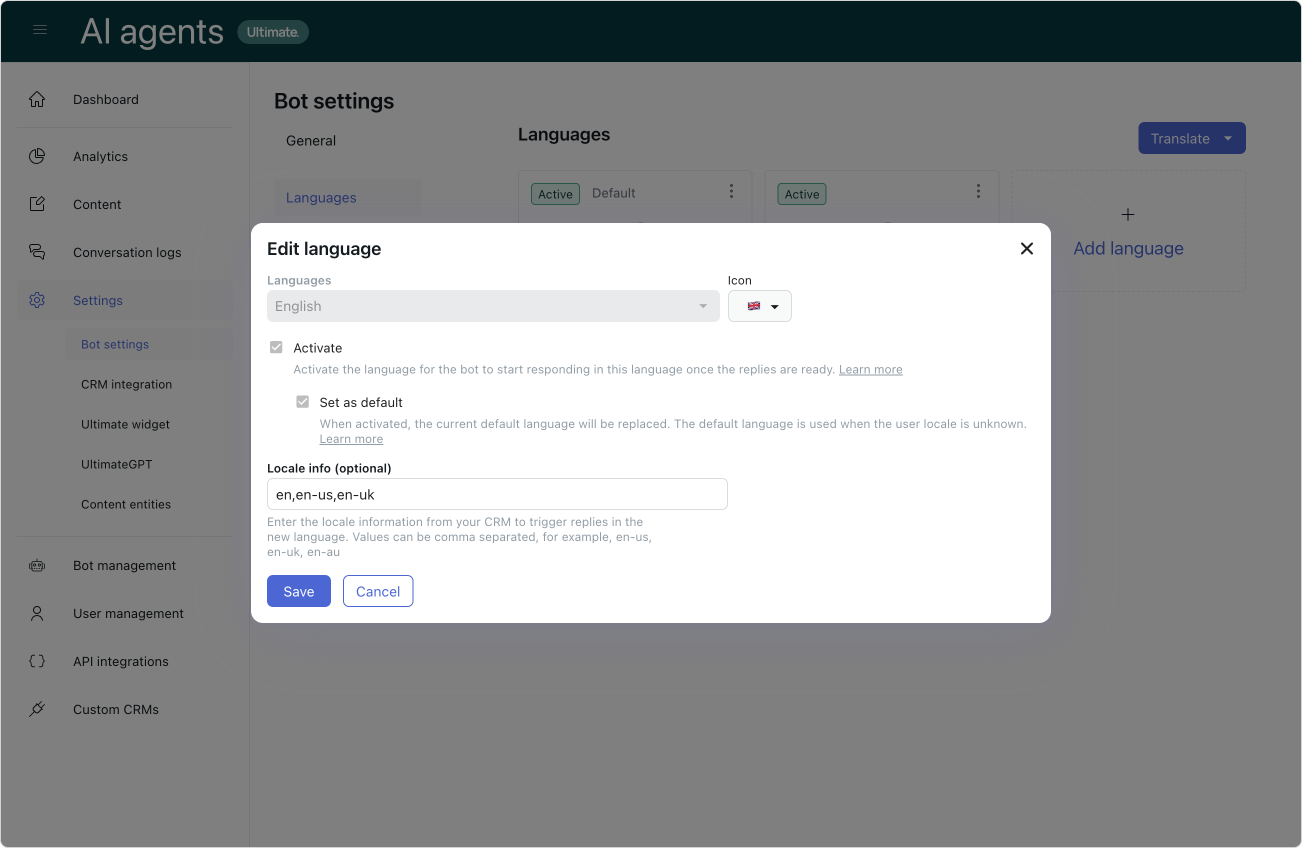Click the Bot management robot icon
The image size is (1302, 848).
(x=37, y=565)
